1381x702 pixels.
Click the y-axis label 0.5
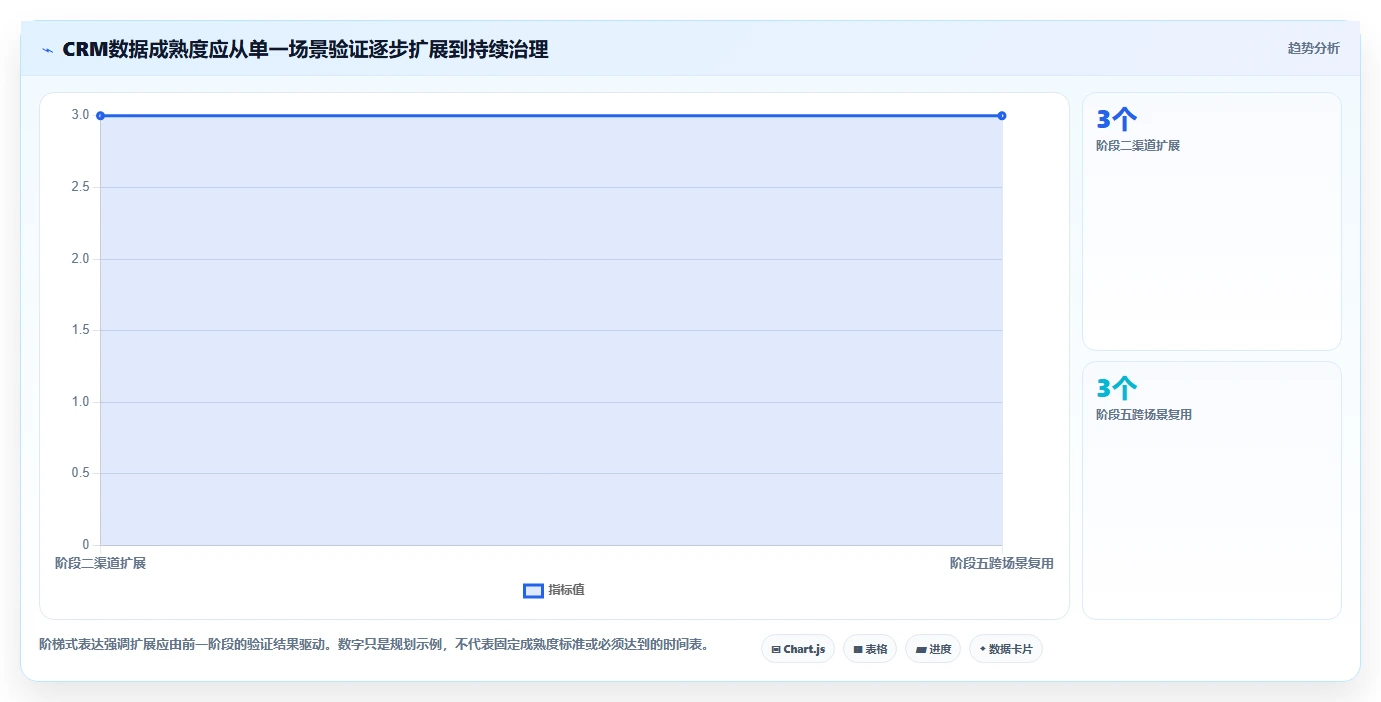coord(80,473)
